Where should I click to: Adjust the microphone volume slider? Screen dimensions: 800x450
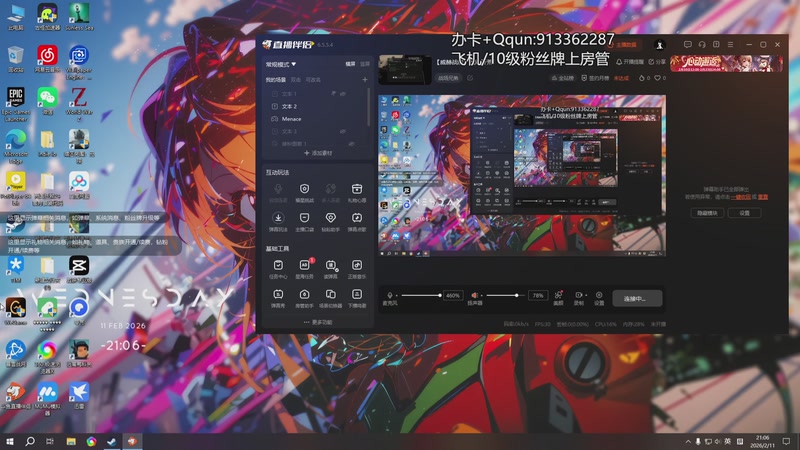(421, 295)
